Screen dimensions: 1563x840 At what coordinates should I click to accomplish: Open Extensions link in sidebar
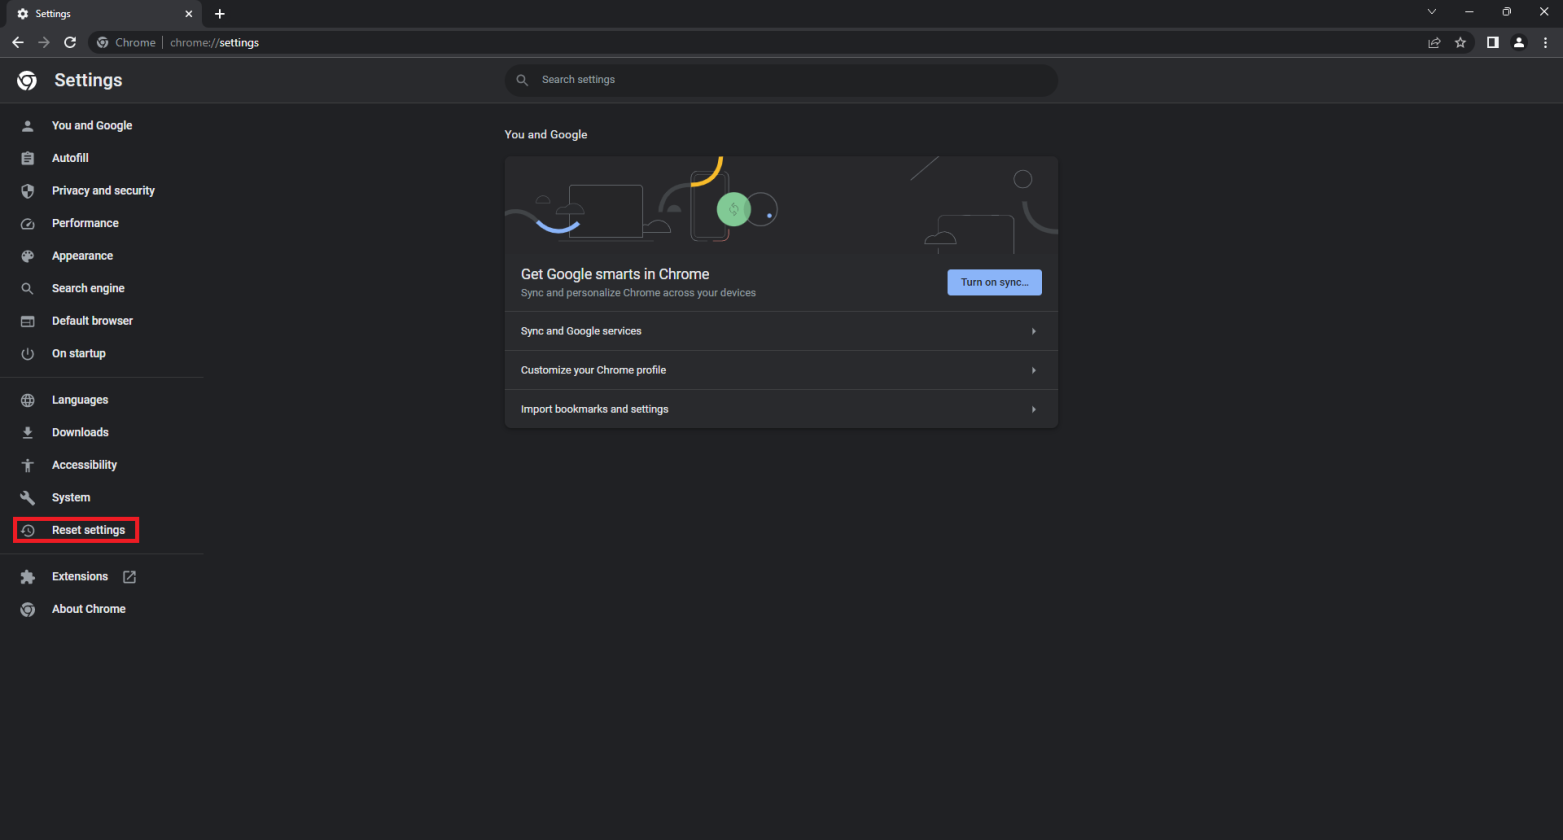point(80,577)
